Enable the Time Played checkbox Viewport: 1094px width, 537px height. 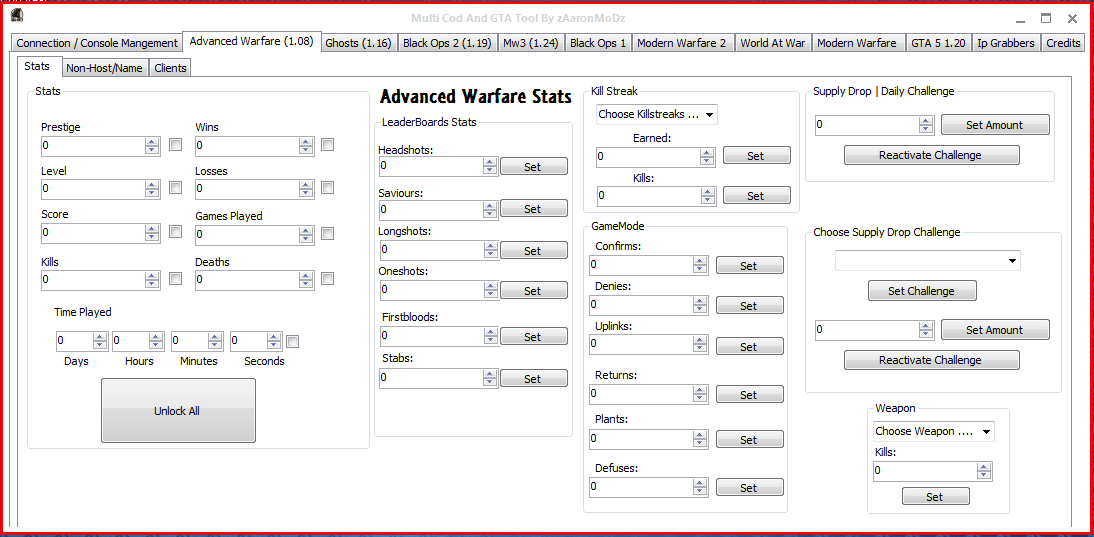[x=293, y=342]
